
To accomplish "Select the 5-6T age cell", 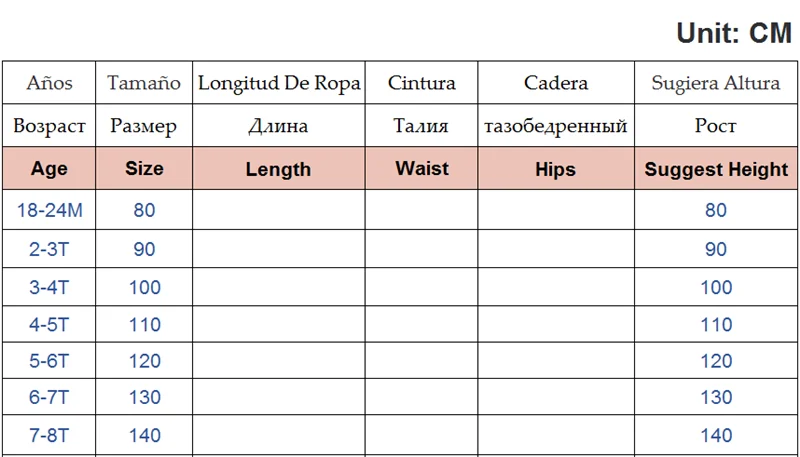I will 49,361.
